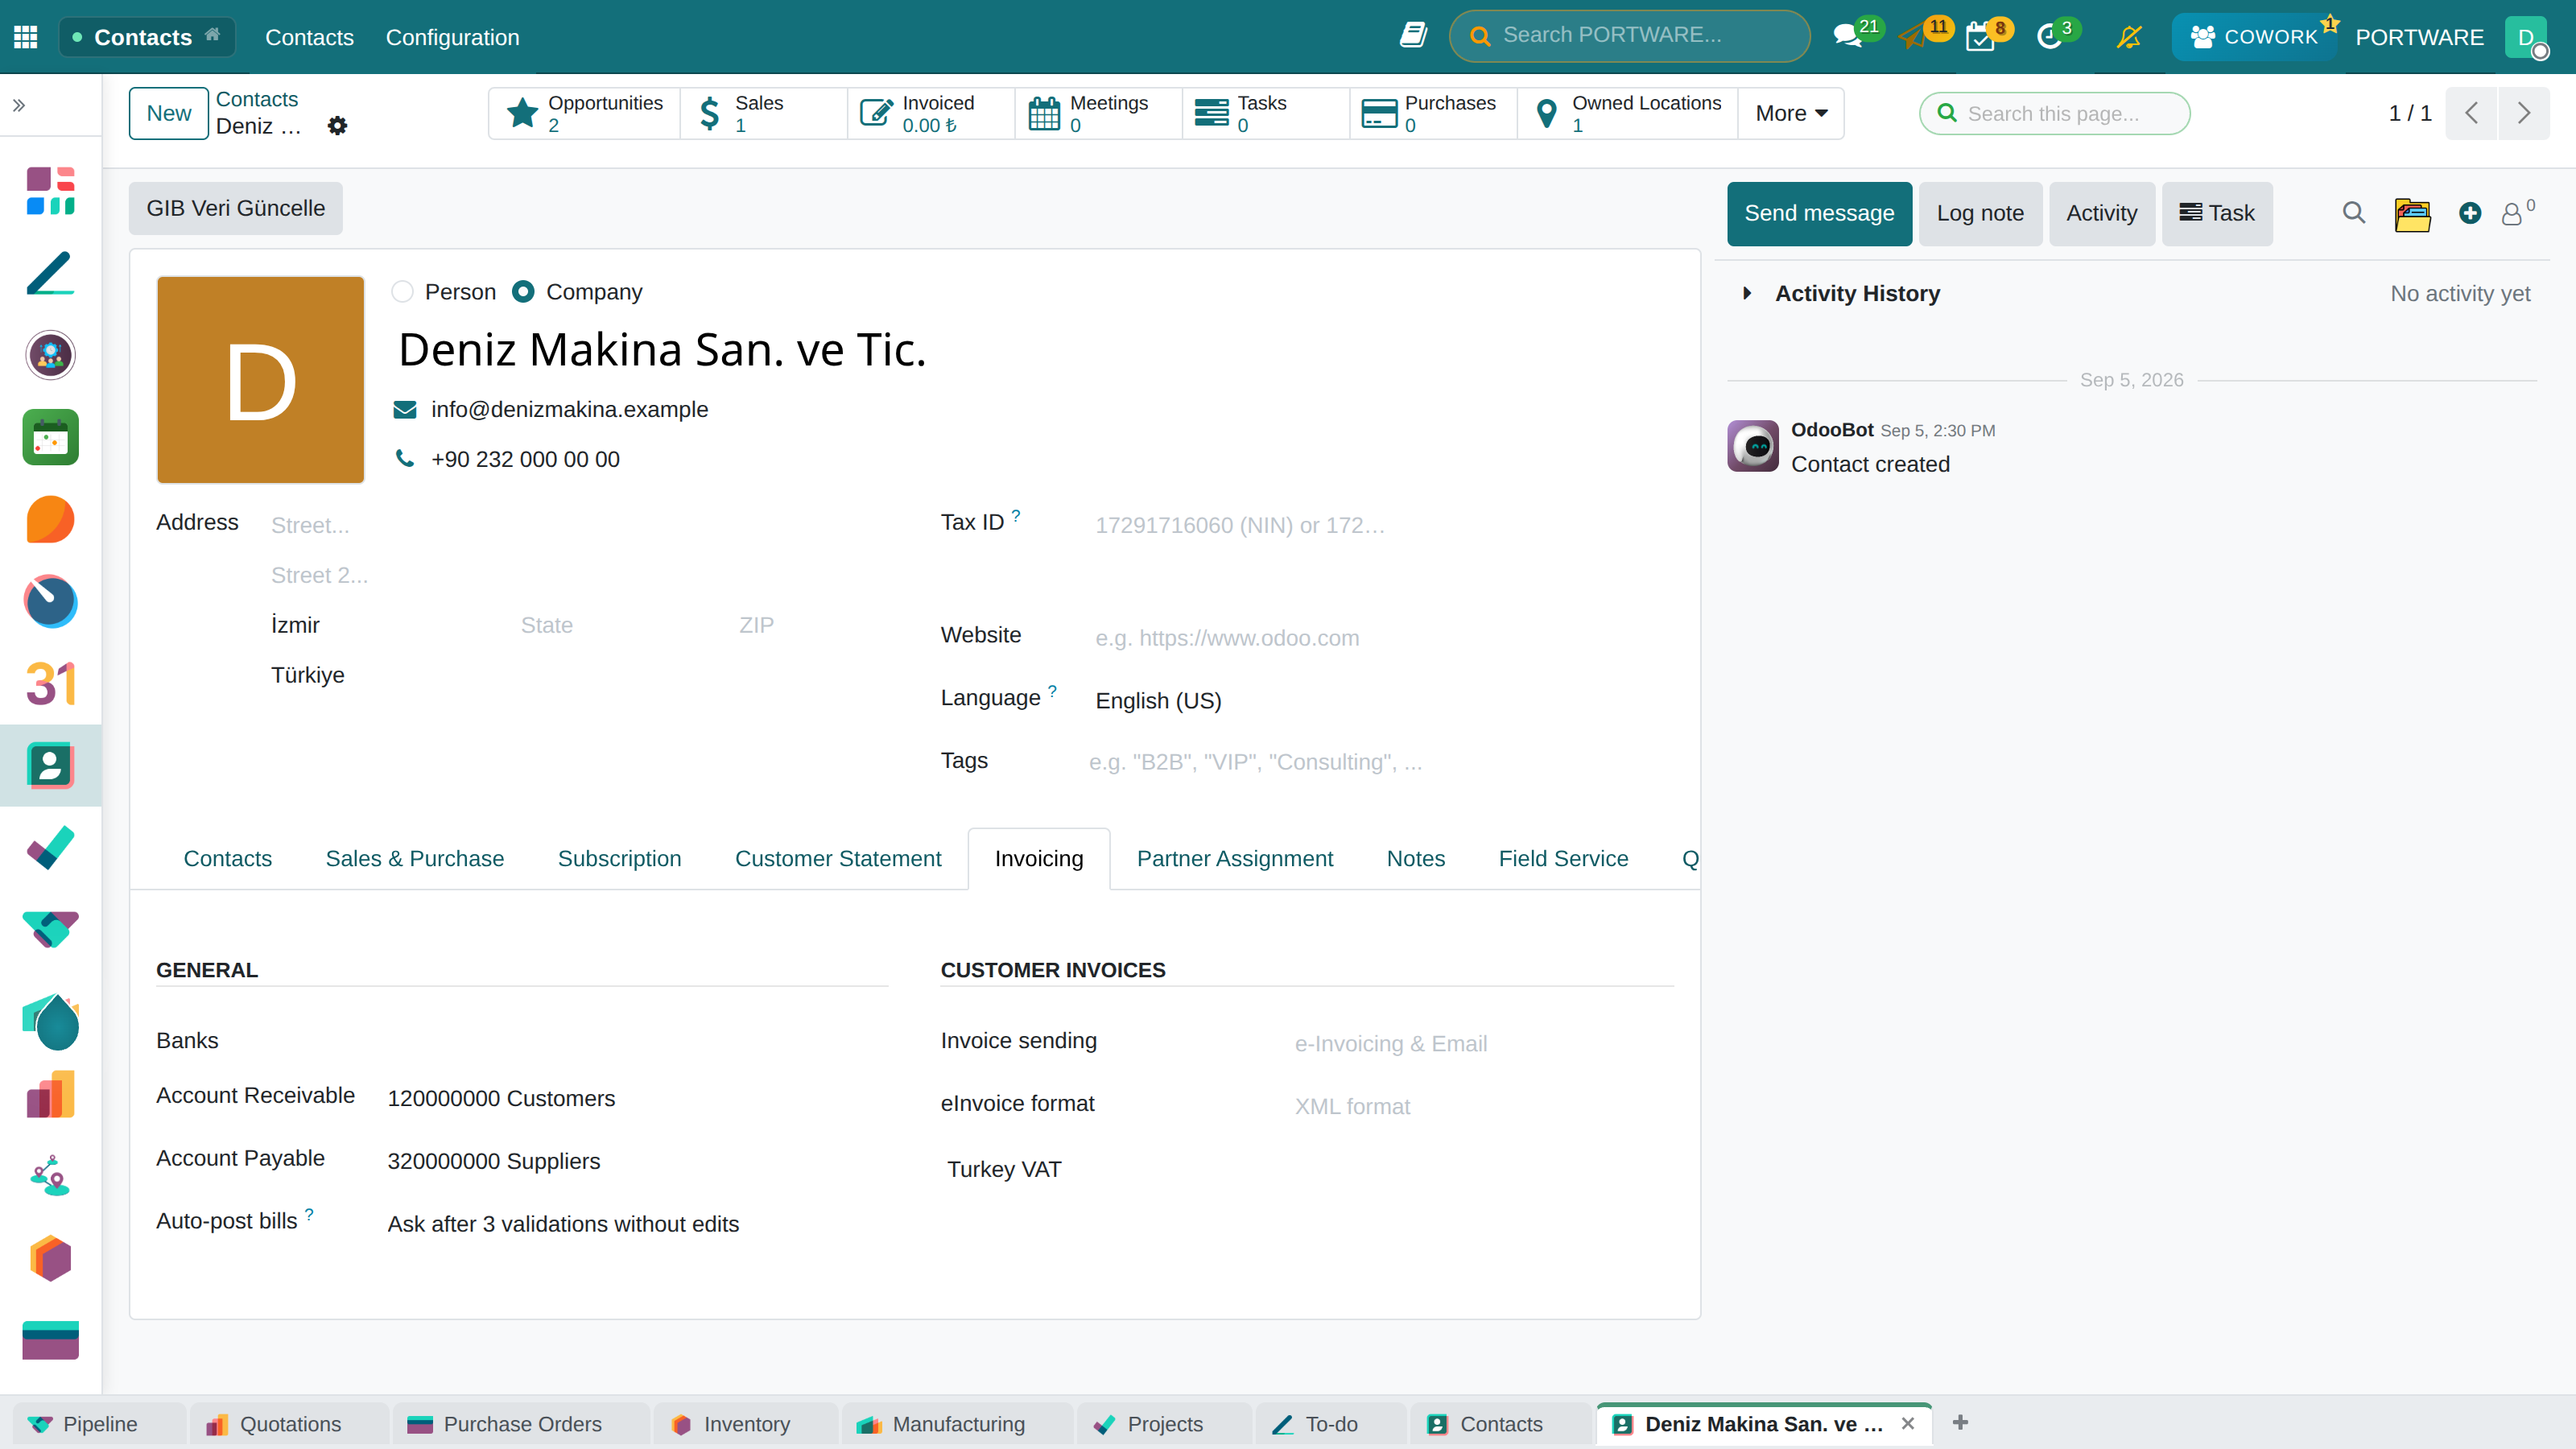Open the calendar check icon with 8 badge

tap(1980, 37)
